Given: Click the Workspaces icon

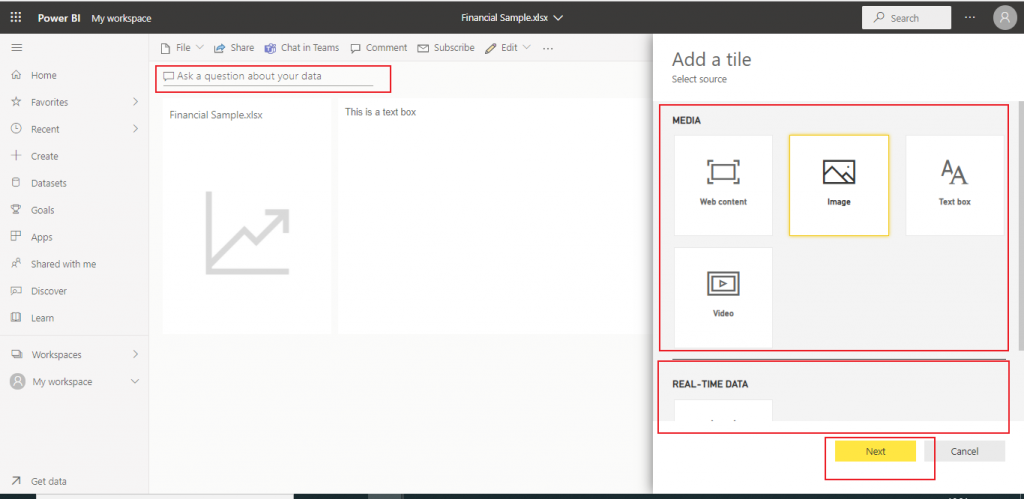Looking at the screenshot, I should click(17, 355).
